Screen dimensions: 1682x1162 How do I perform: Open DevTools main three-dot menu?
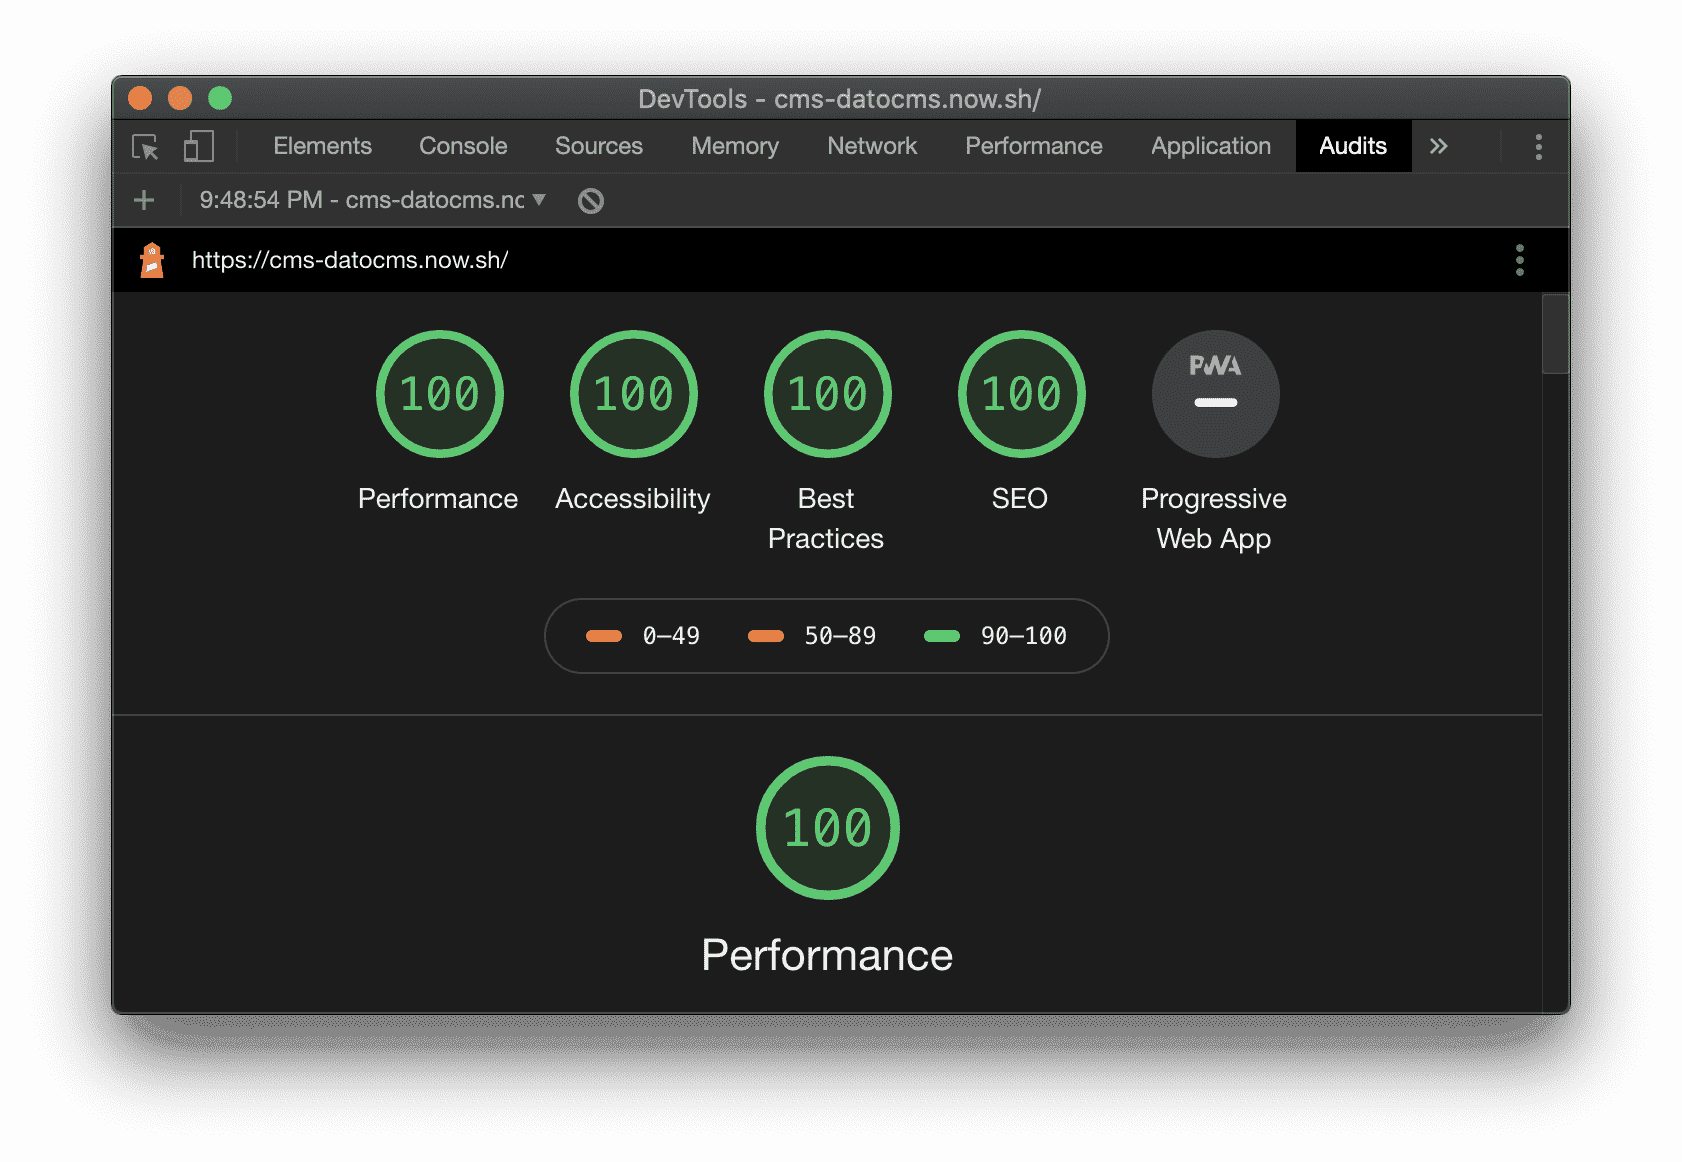(1538, 146)
